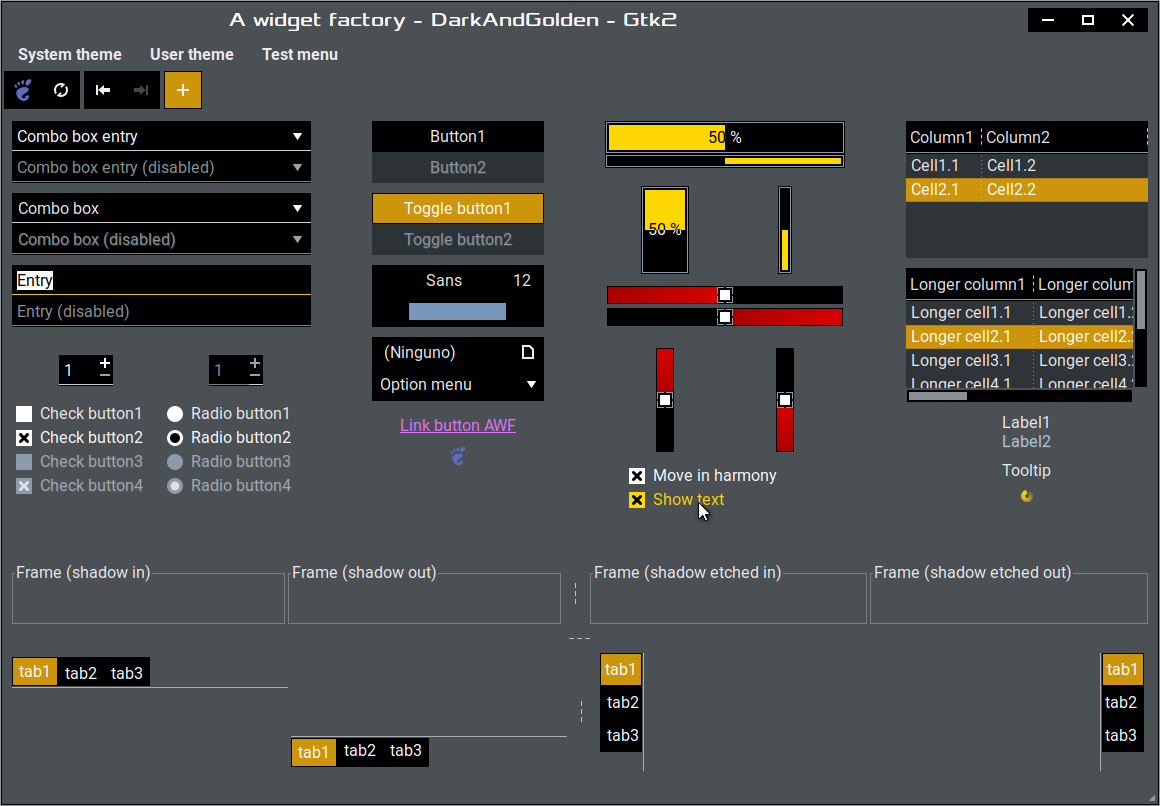
Task: Click disabled Toggle button2
Action: coord(458,239)
